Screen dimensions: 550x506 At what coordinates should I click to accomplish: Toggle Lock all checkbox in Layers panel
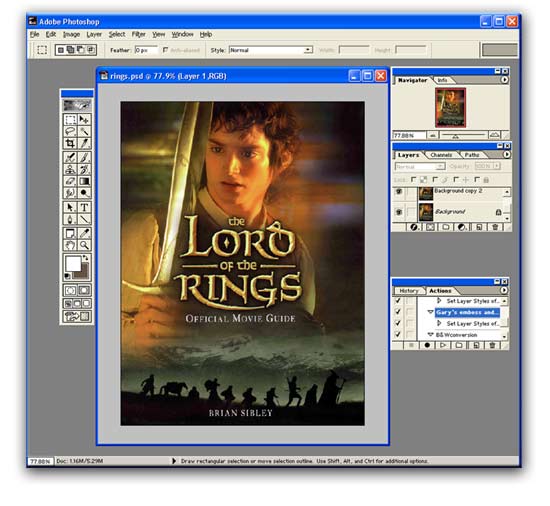477,180
